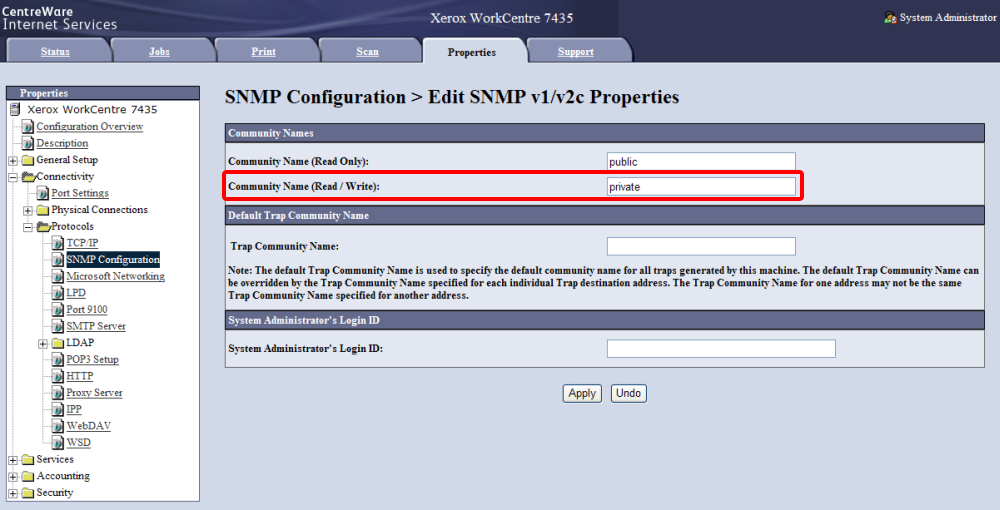Switch to the Status tab
1000x510 pixels.
(55, 52)
